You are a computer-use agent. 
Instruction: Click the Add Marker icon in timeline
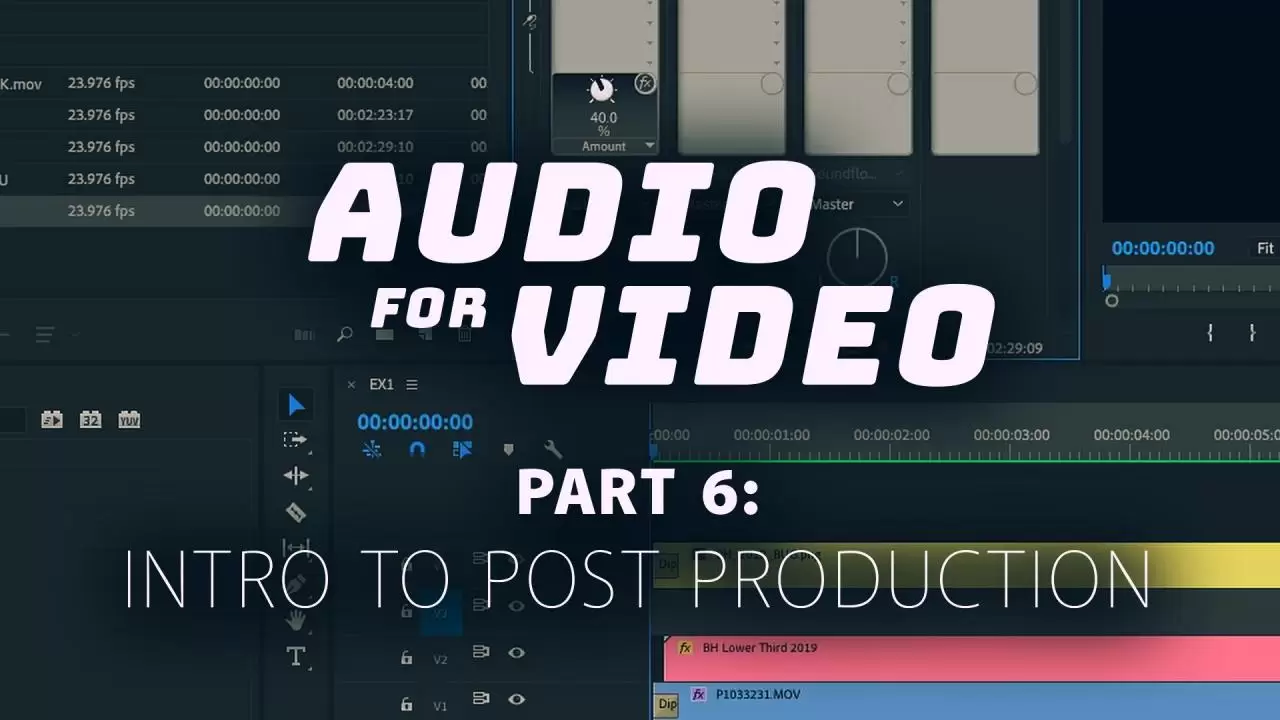(x=508, y=450)
